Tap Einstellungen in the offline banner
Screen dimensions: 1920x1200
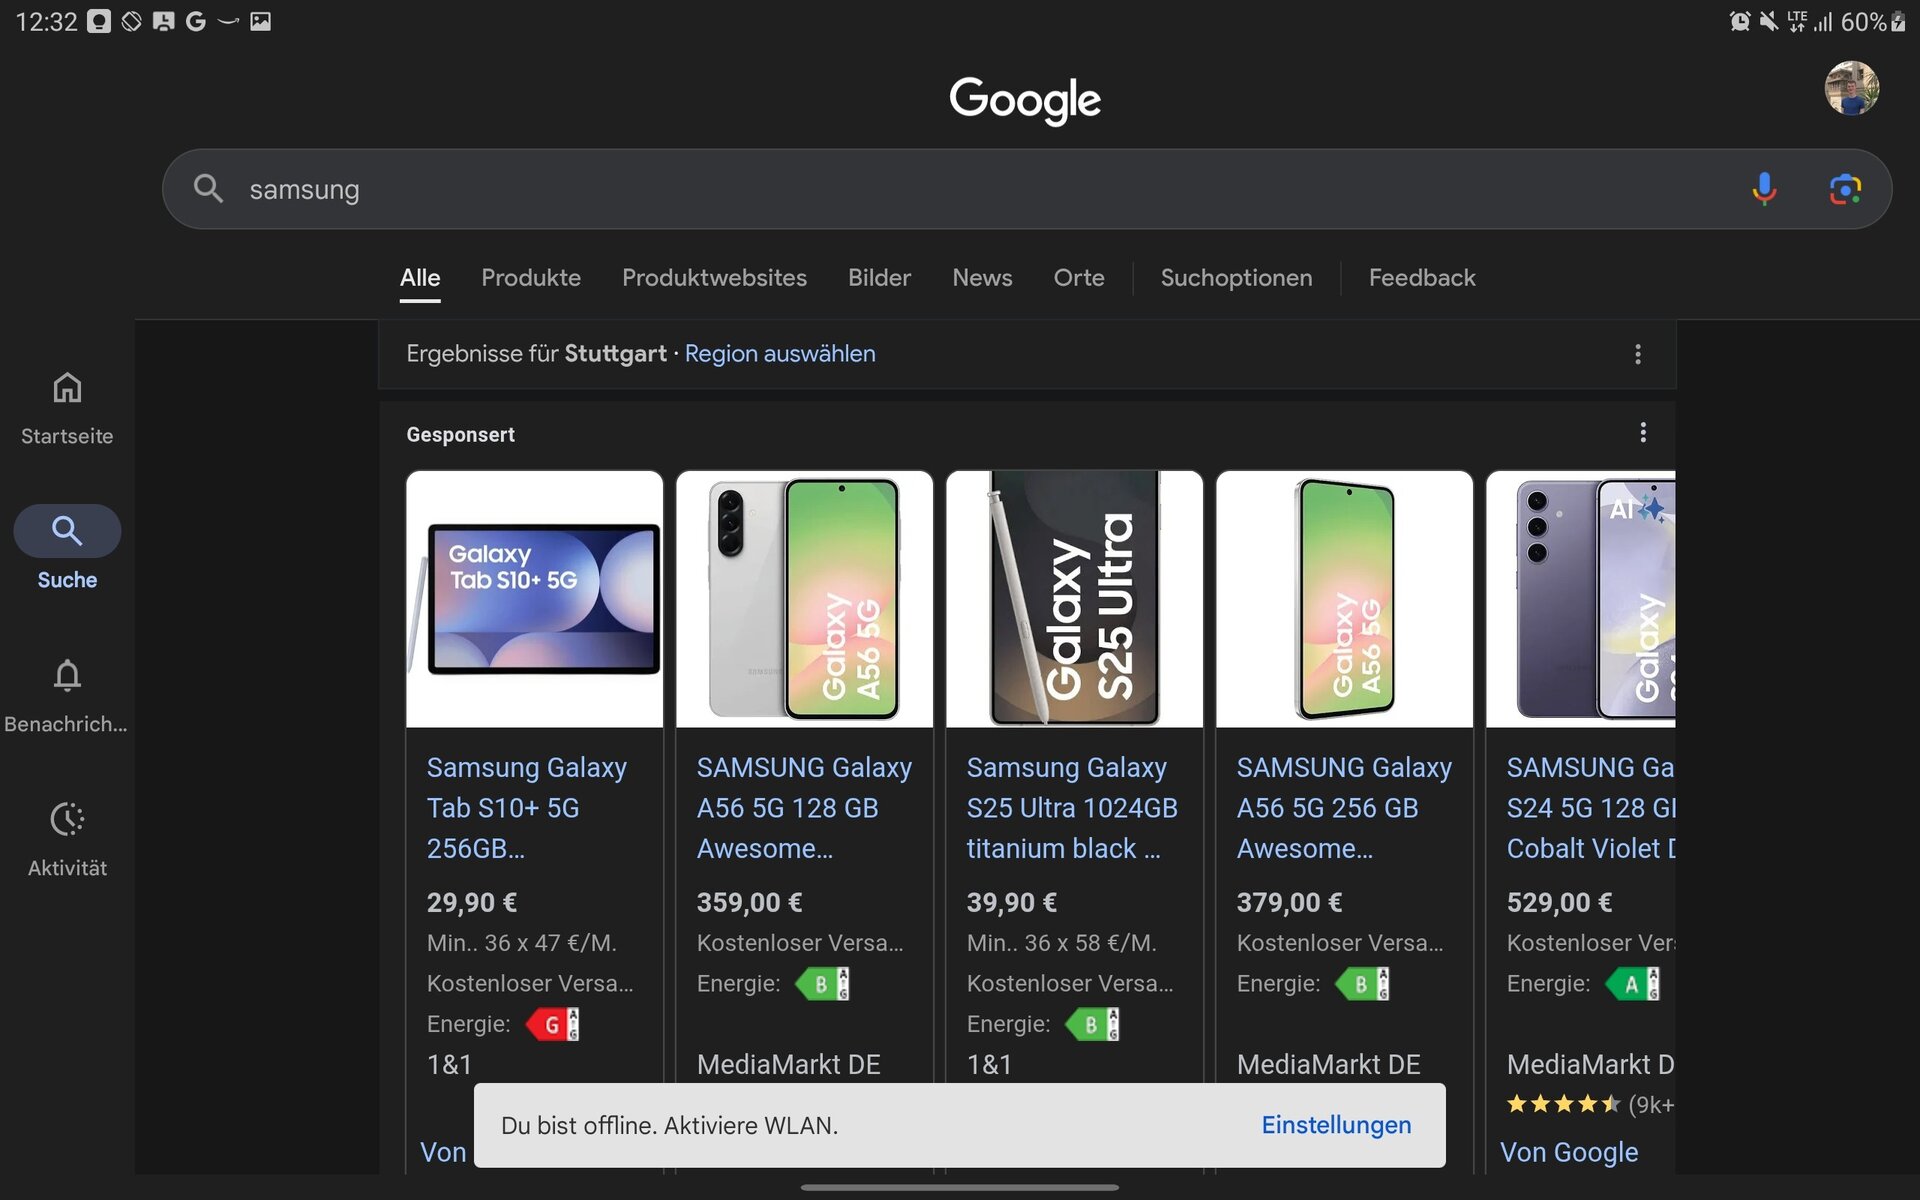(1336, 1125)
